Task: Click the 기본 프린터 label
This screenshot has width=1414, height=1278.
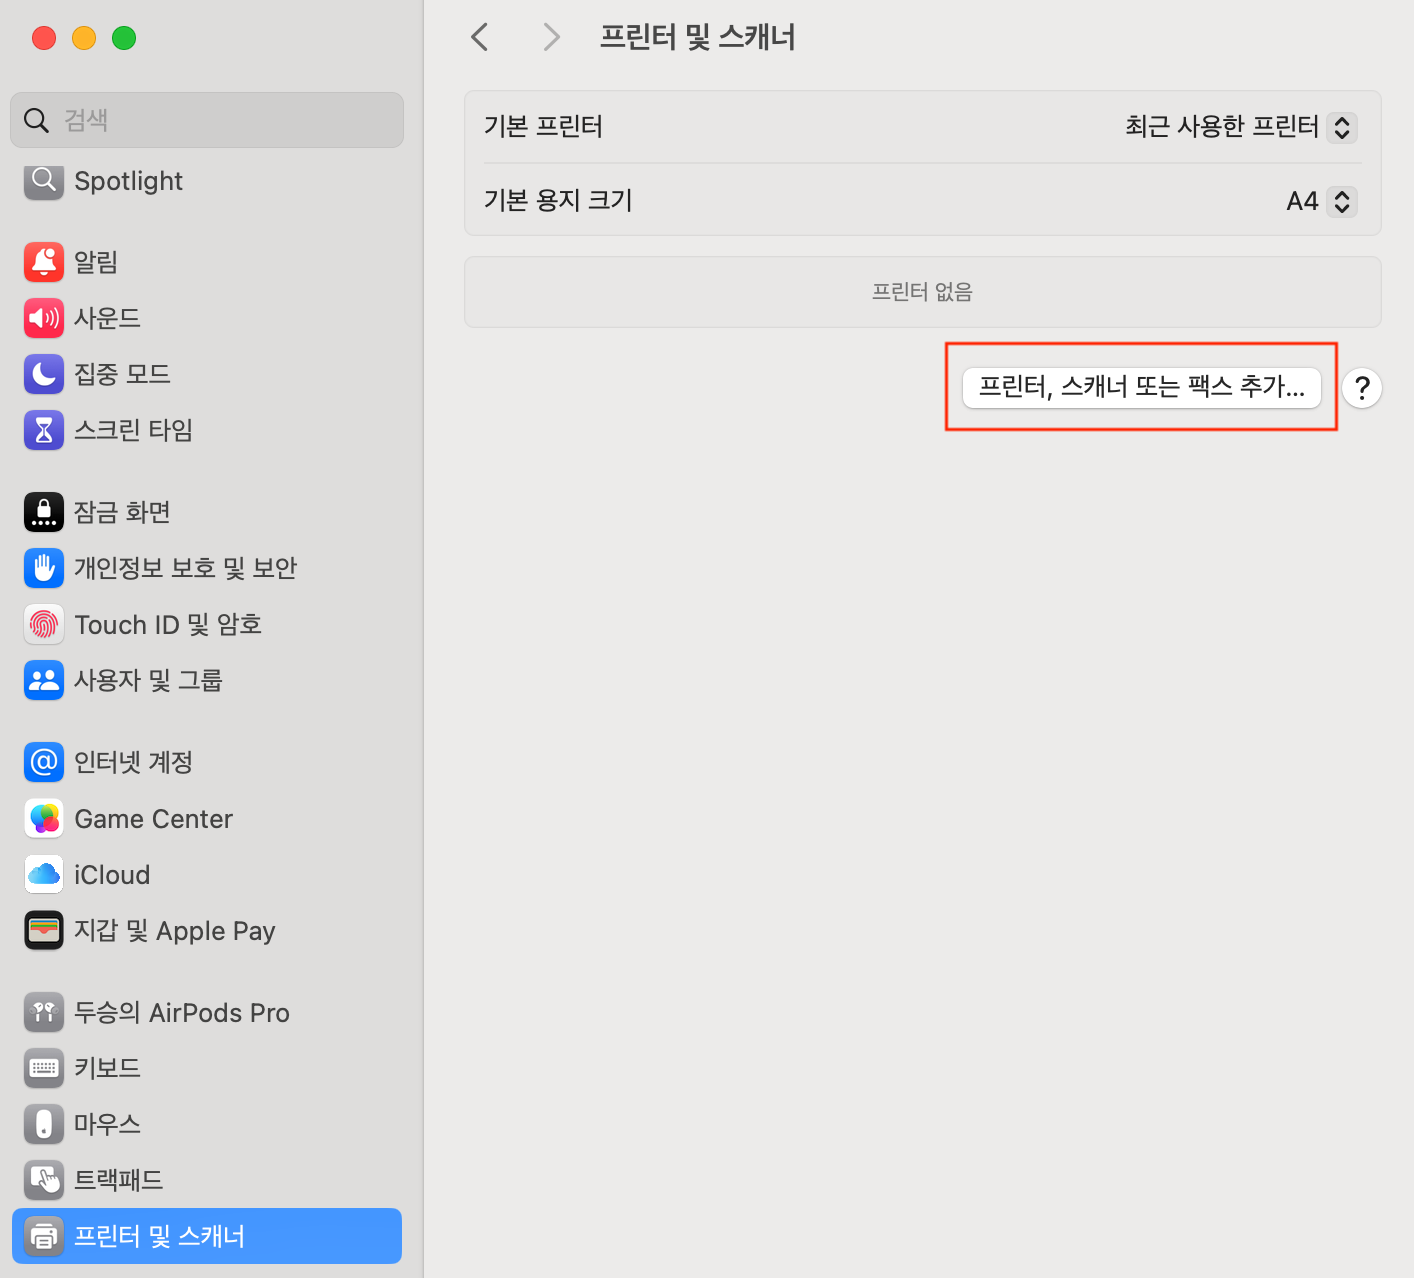Action: coord(543,126)
